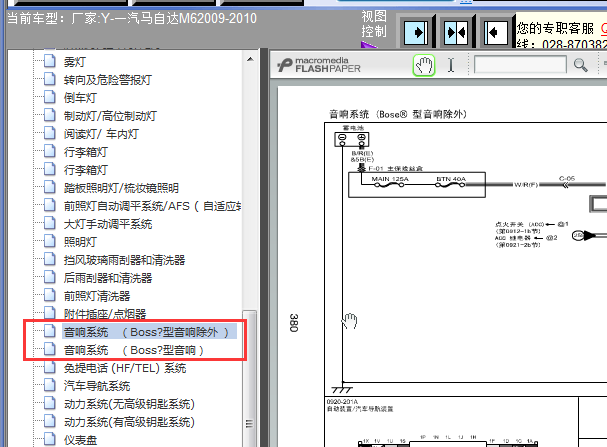Click the document icon beside 照明灯
607x447 pixels.
(50, 241)
